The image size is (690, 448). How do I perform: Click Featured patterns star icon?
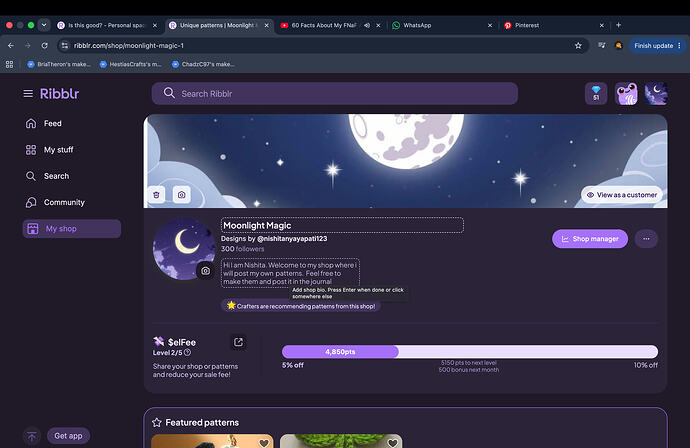157,422
